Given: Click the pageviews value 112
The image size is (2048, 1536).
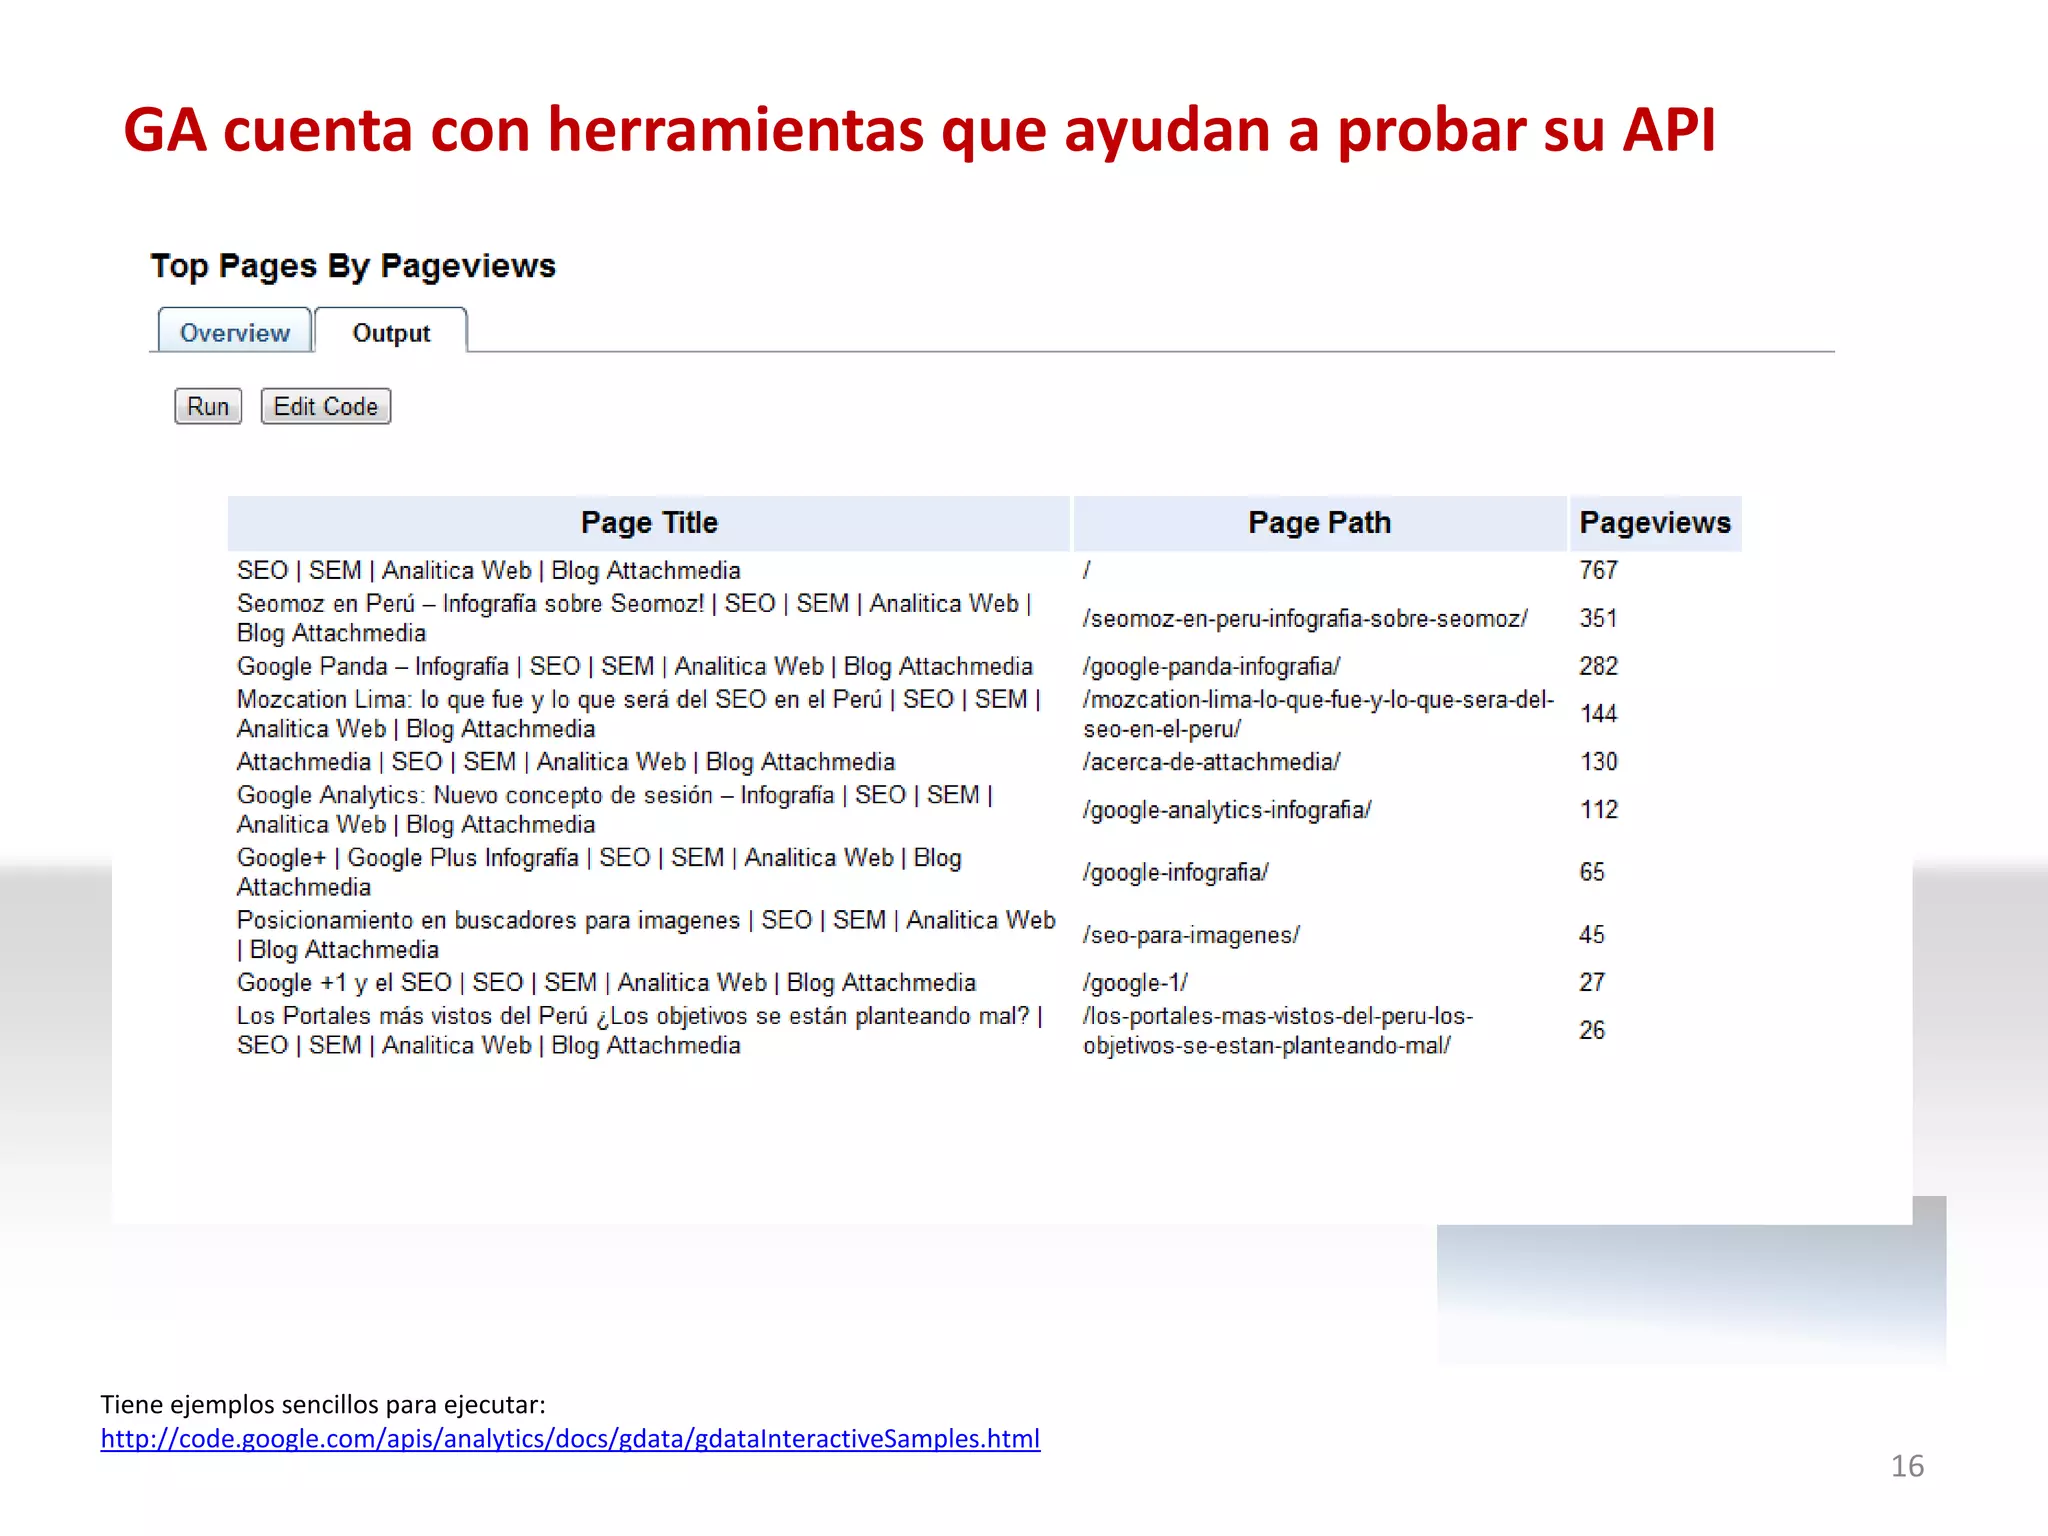Looking at the screenshot, I should tap(1598, 810).
